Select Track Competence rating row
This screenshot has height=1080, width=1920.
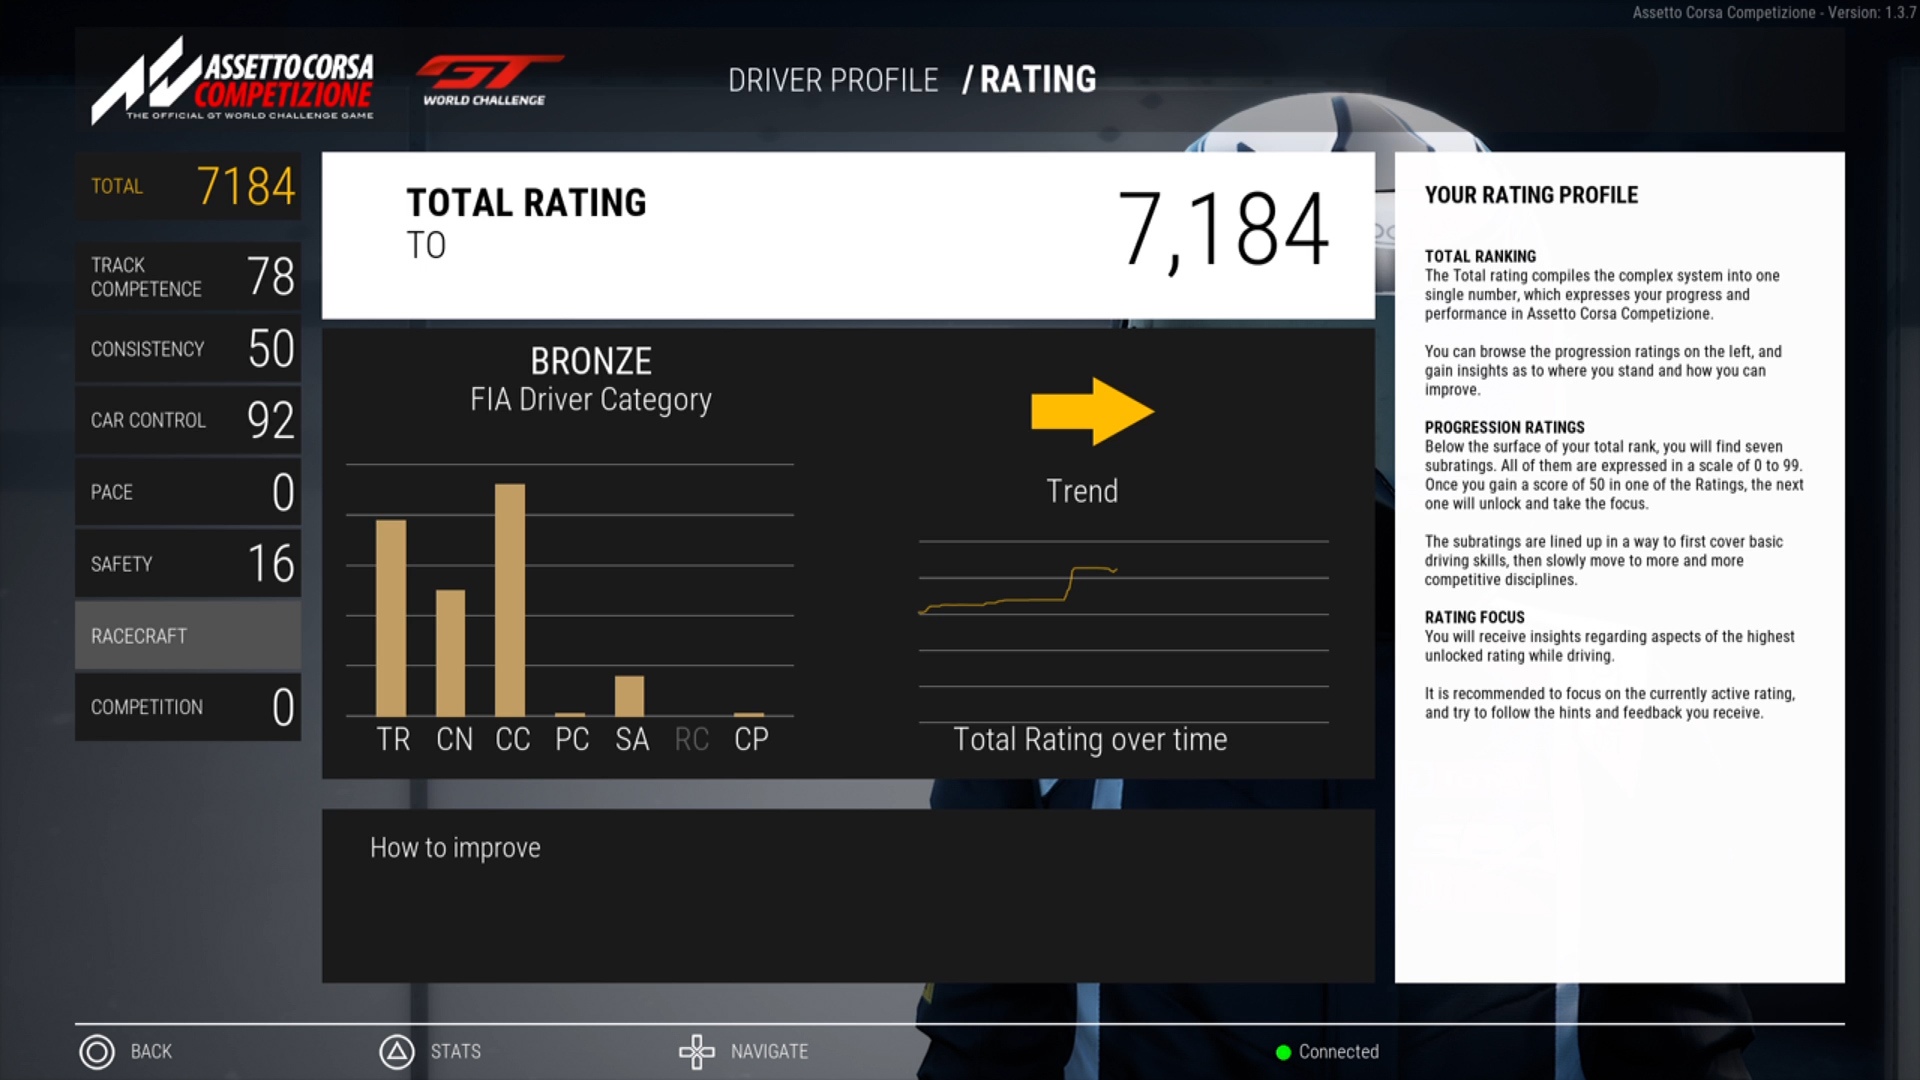coord(187,278)
